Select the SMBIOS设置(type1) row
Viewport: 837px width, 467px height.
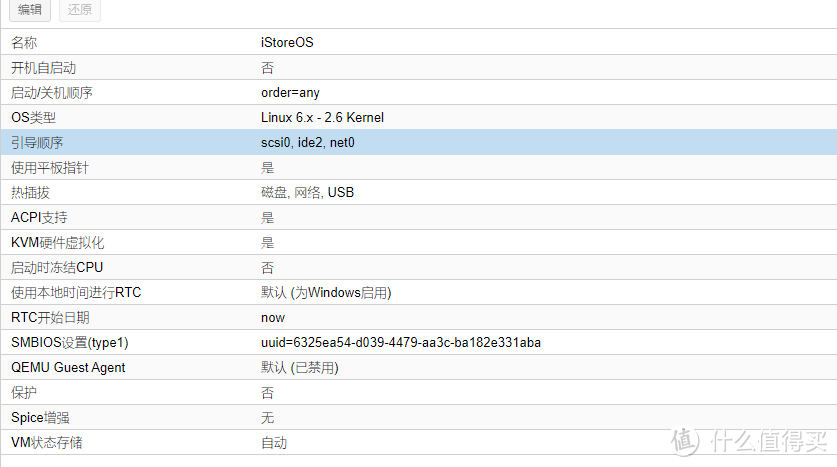[x=418, y=342]
